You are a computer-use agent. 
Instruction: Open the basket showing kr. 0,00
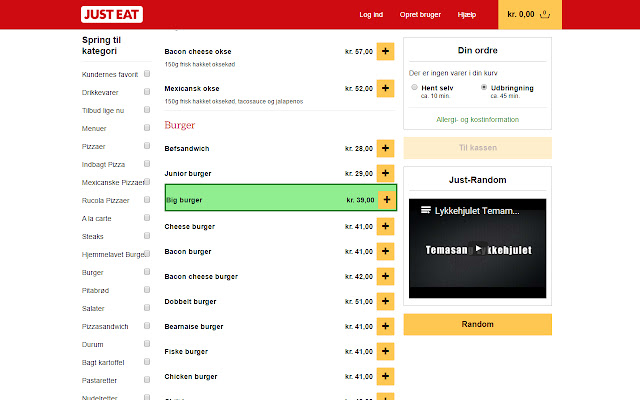(529, 14)
